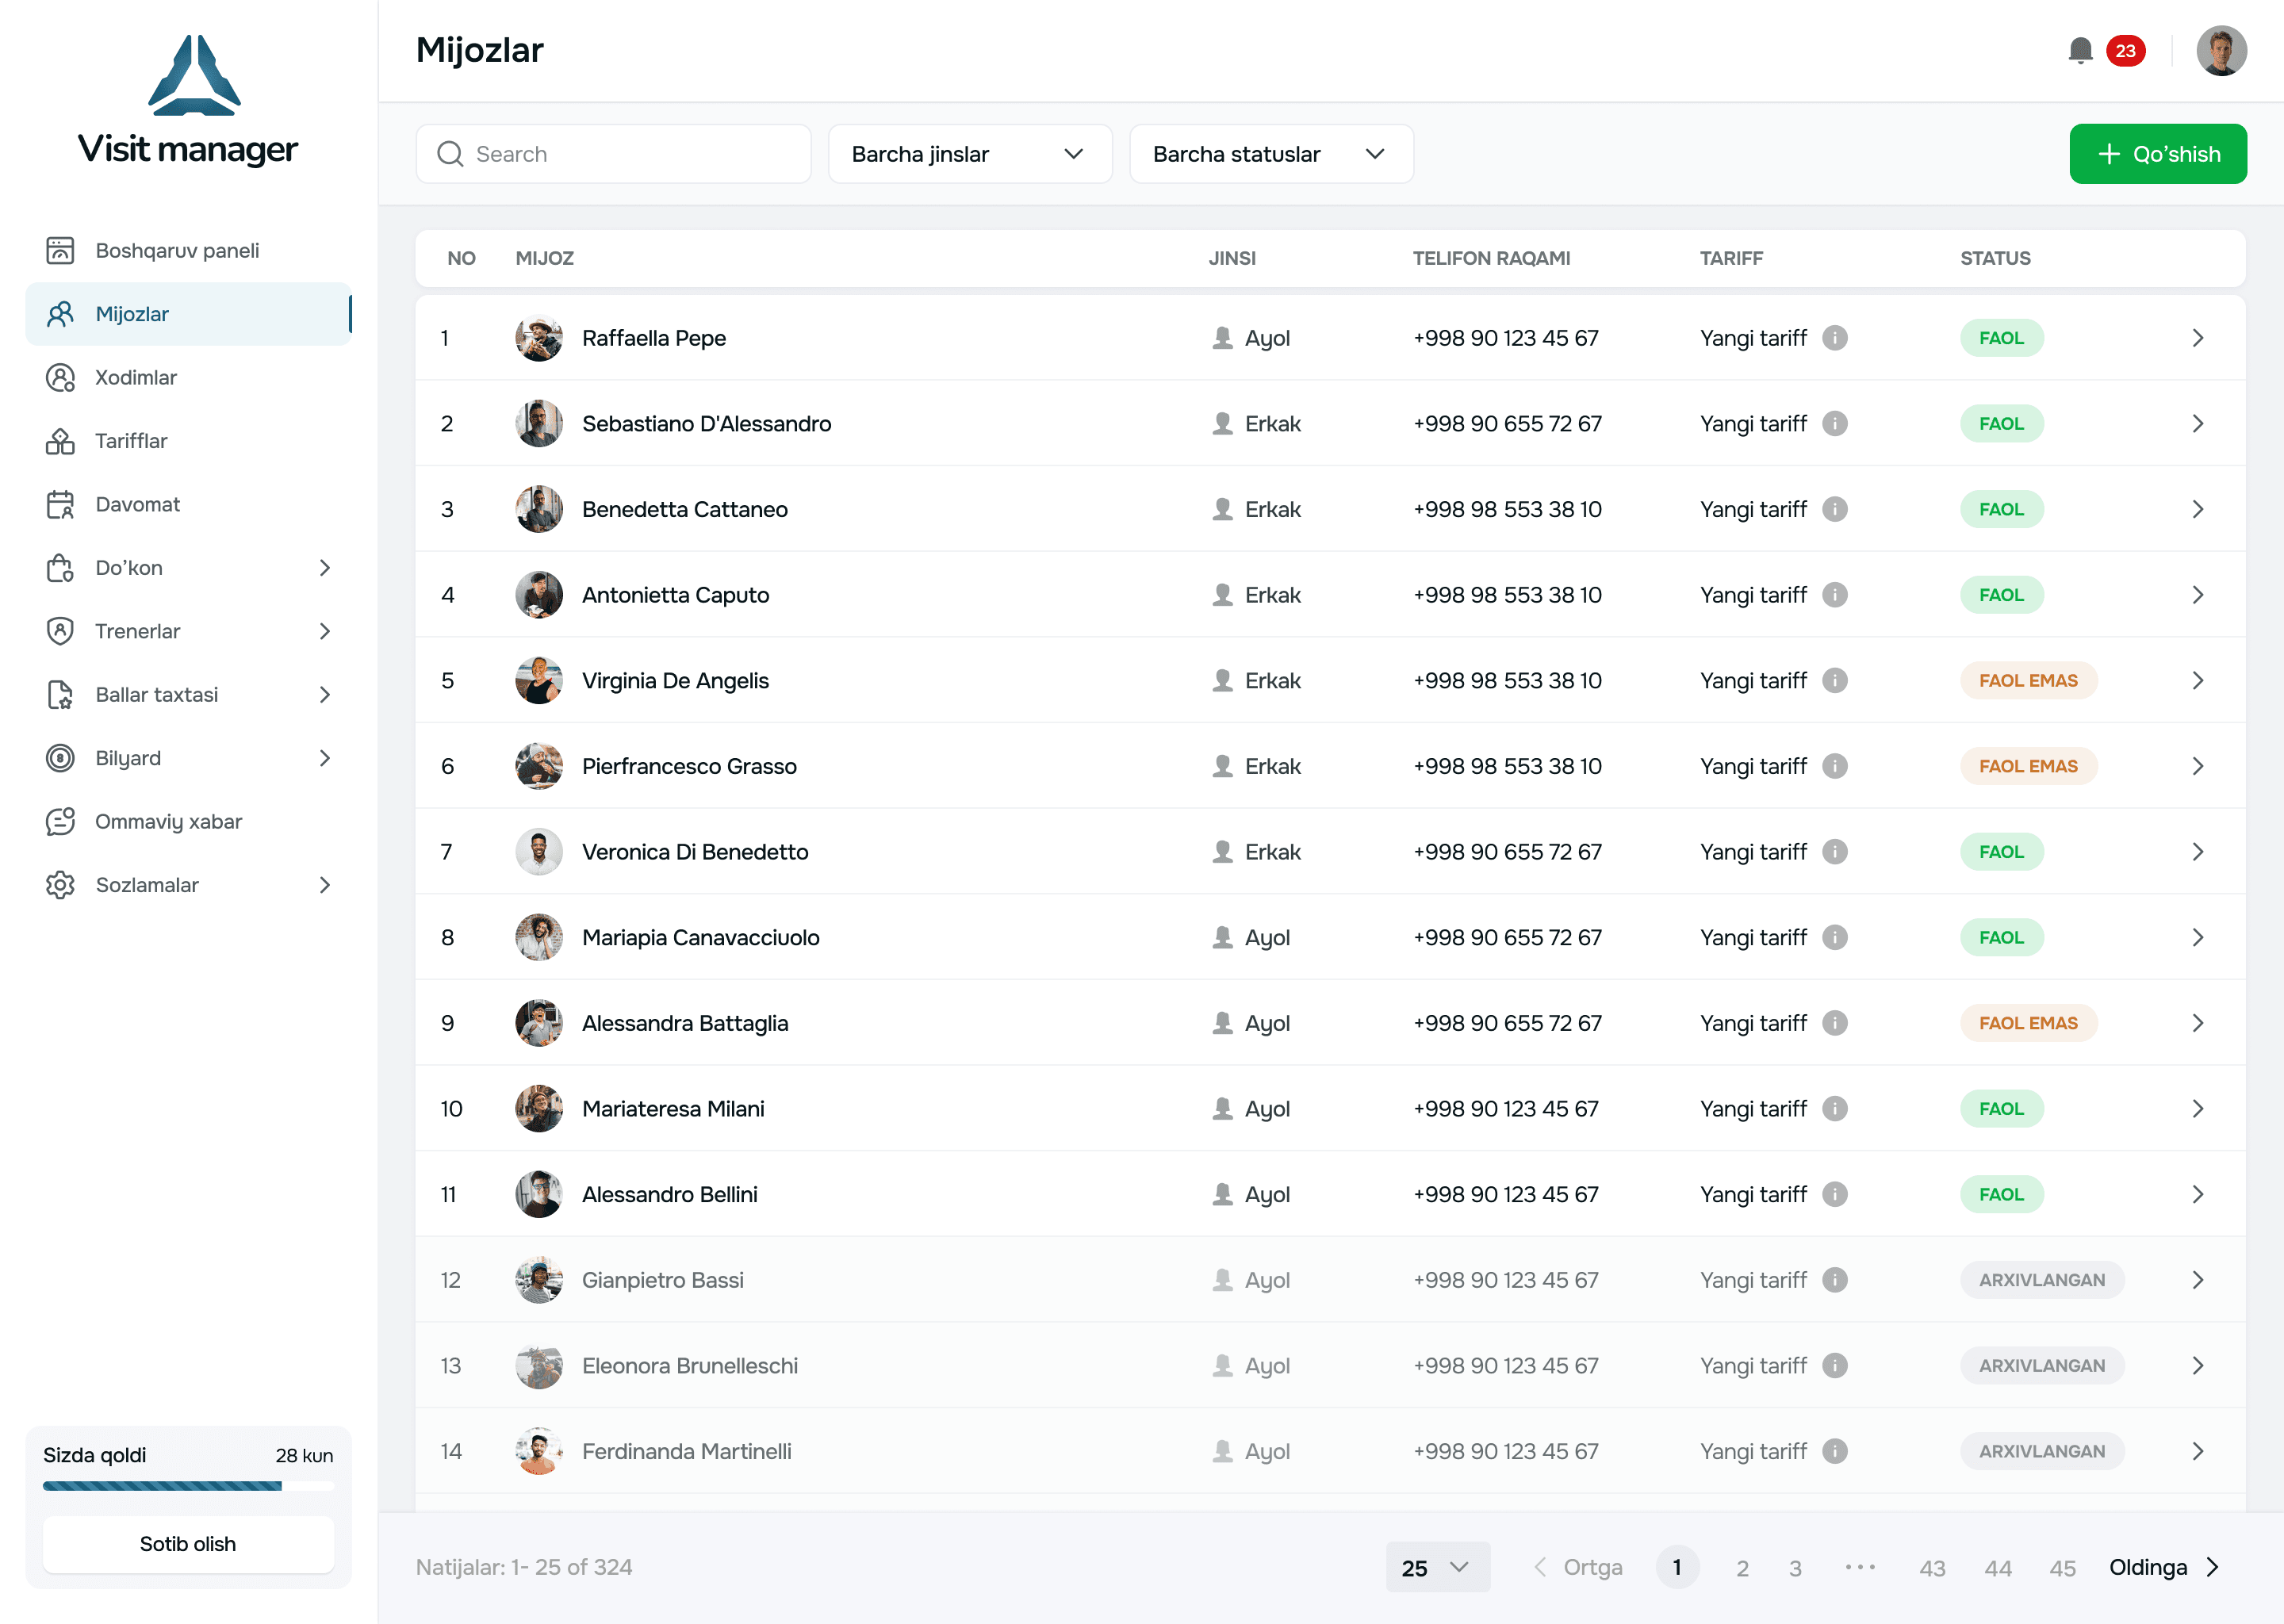Screen dimensions: 2284x1624
Task: Click the remaining days progress bar
Action: pyautogui.click(x=188, y=1486)
